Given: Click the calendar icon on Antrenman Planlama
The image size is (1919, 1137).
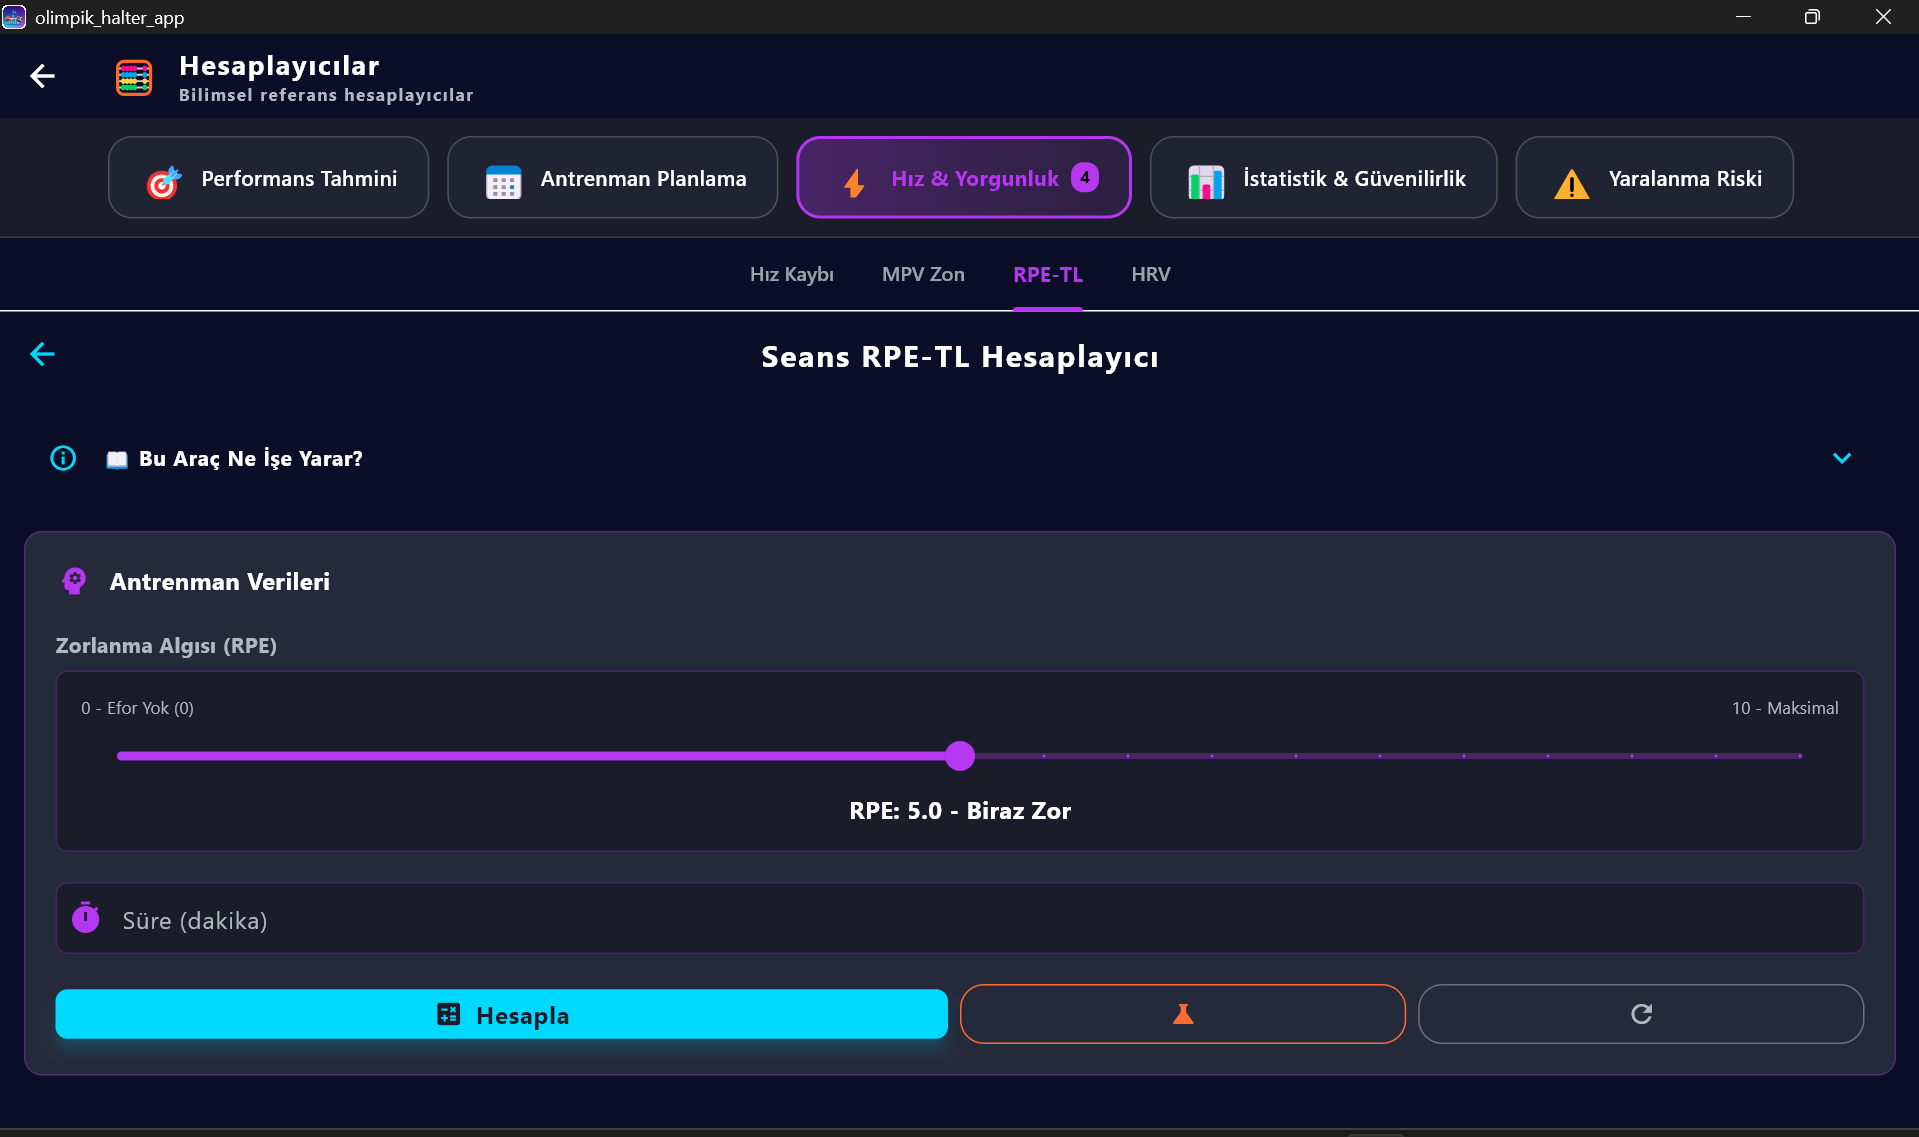Looking at the screenshot, I should coord(504,182).
